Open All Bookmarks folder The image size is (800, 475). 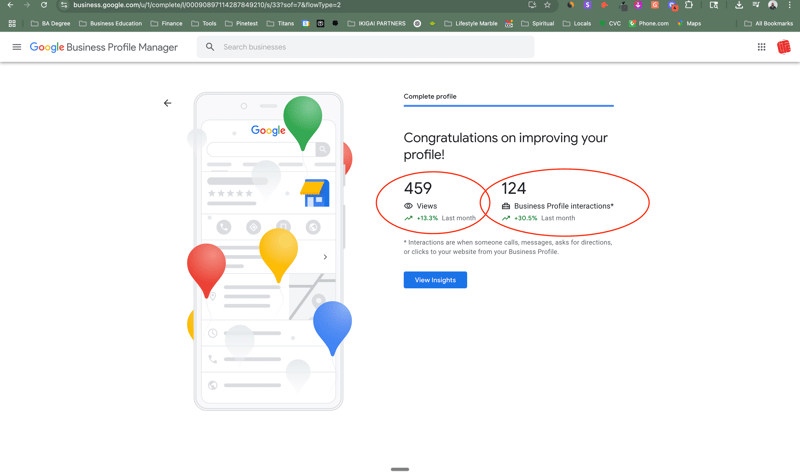coord(768,23)
